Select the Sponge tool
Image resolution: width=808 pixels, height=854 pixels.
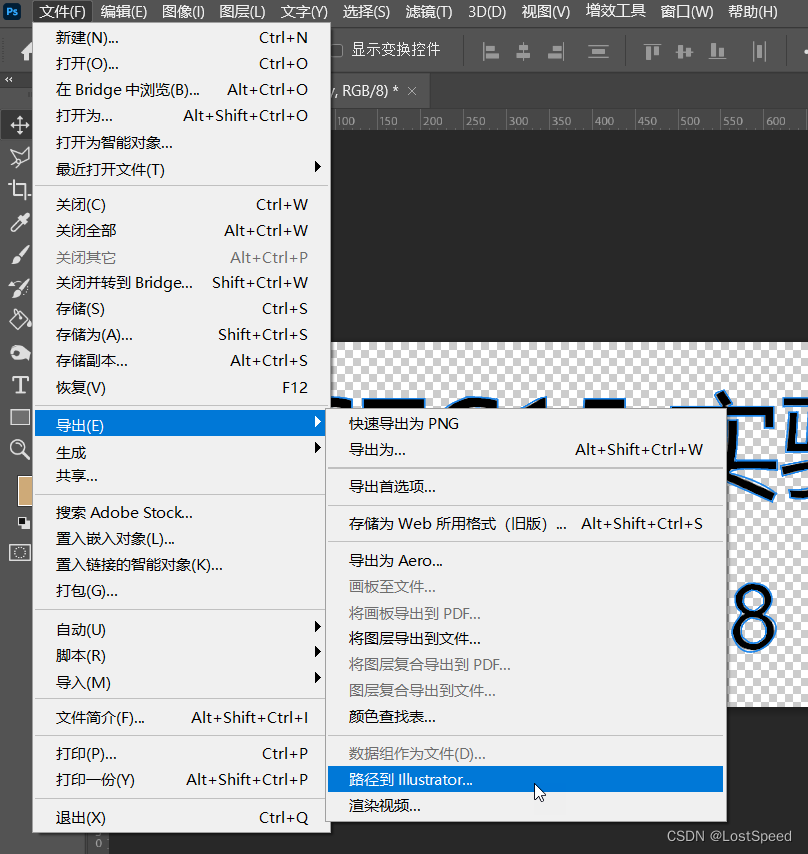click(20, 353)
